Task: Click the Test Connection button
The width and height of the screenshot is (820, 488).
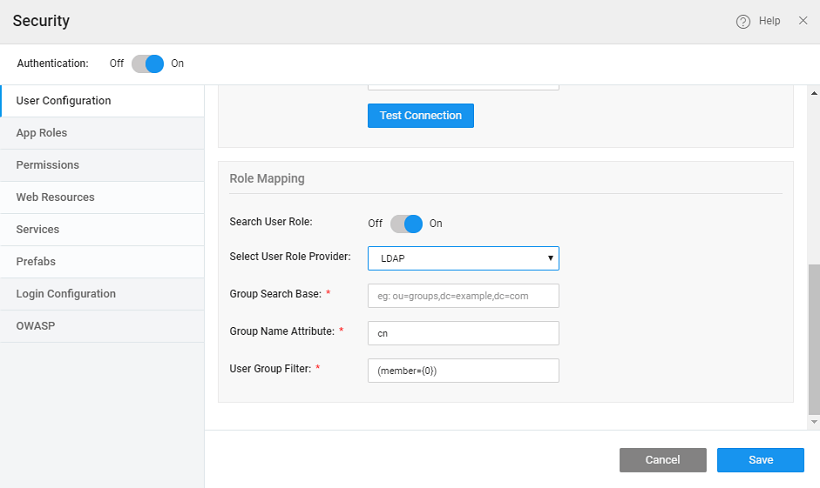Action: pyautogui.click(x=420, y=116)
